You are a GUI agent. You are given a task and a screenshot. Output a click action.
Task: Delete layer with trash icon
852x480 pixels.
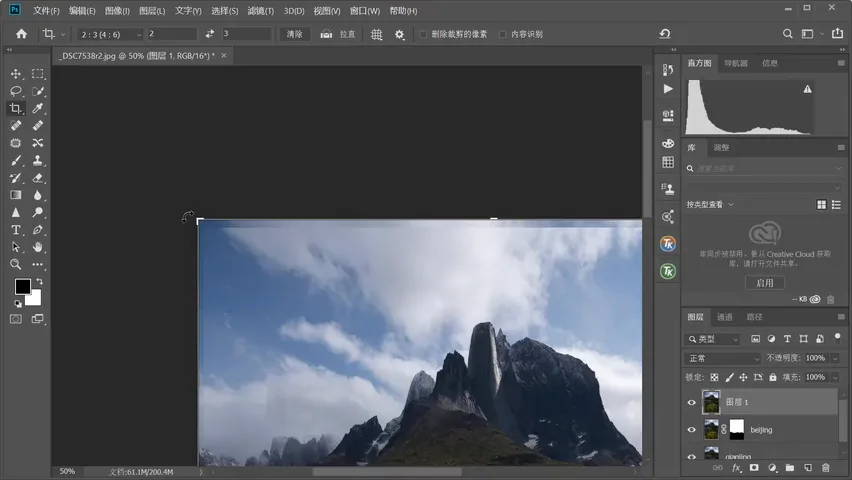tap(825, 467)
